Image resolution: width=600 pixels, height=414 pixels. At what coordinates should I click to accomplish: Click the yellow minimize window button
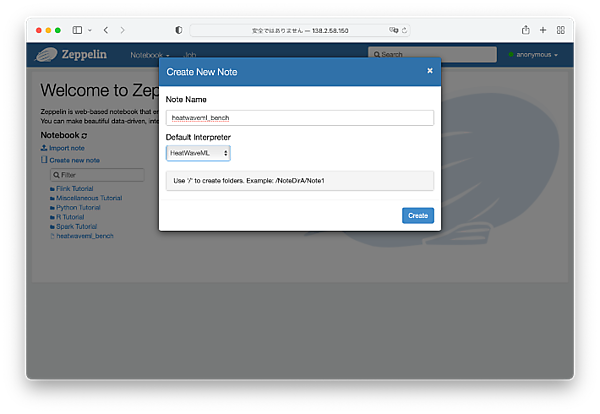pyautogui.click(x=48, y=30)
